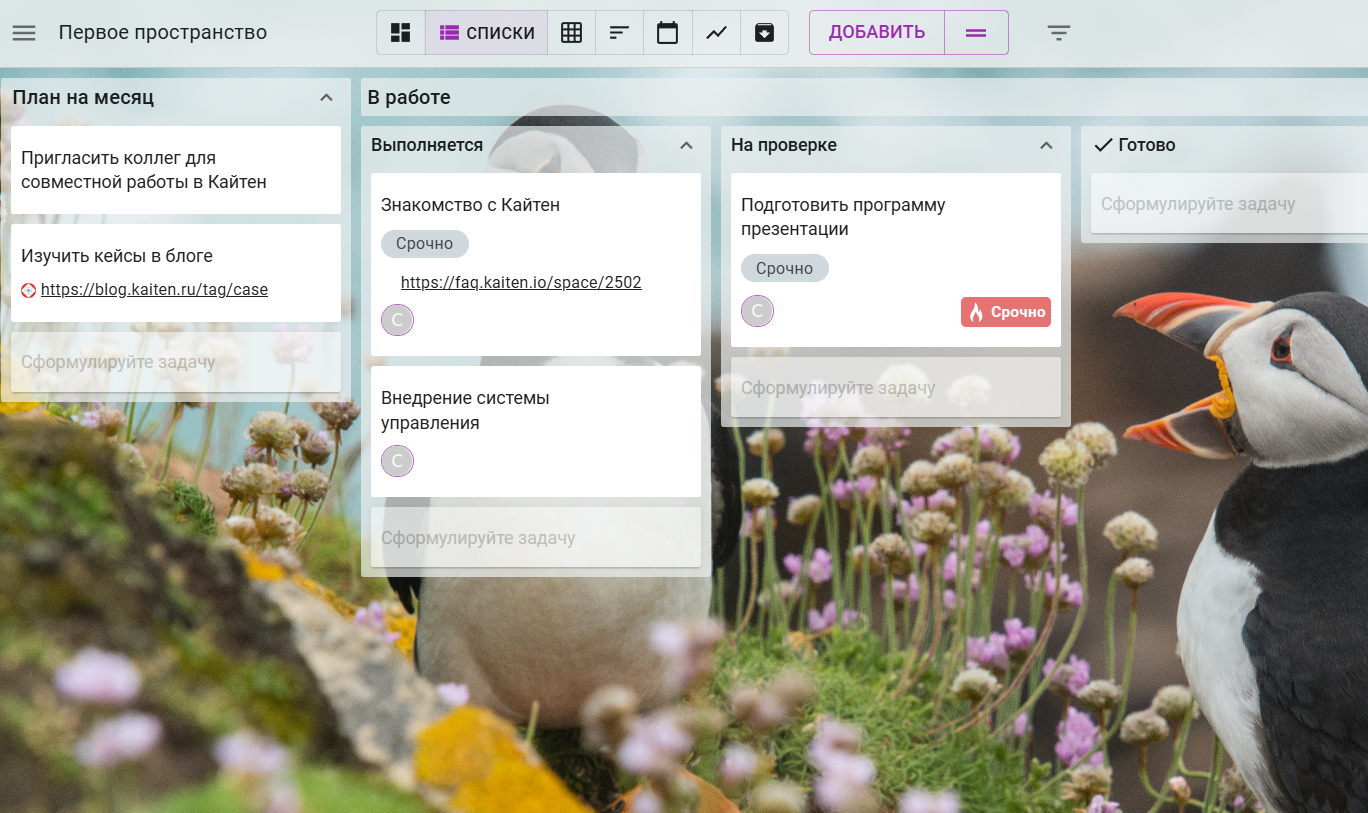Switch to the table grid view
This screenshot has height=813, width=1368.
pyautogui.click(x=571, y=33)
